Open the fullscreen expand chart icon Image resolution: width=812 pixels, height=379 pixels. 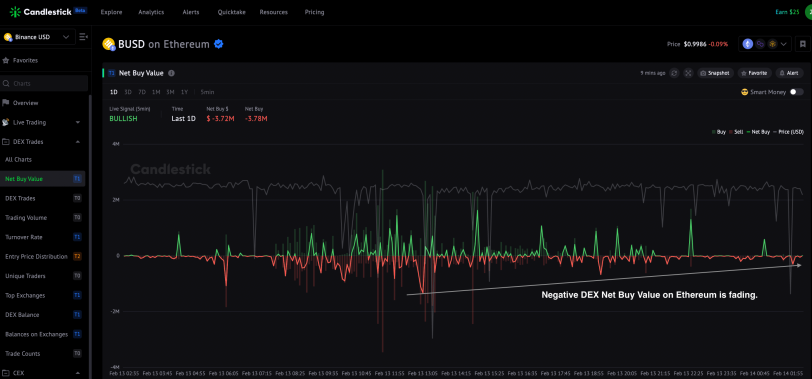coord(688,73)
